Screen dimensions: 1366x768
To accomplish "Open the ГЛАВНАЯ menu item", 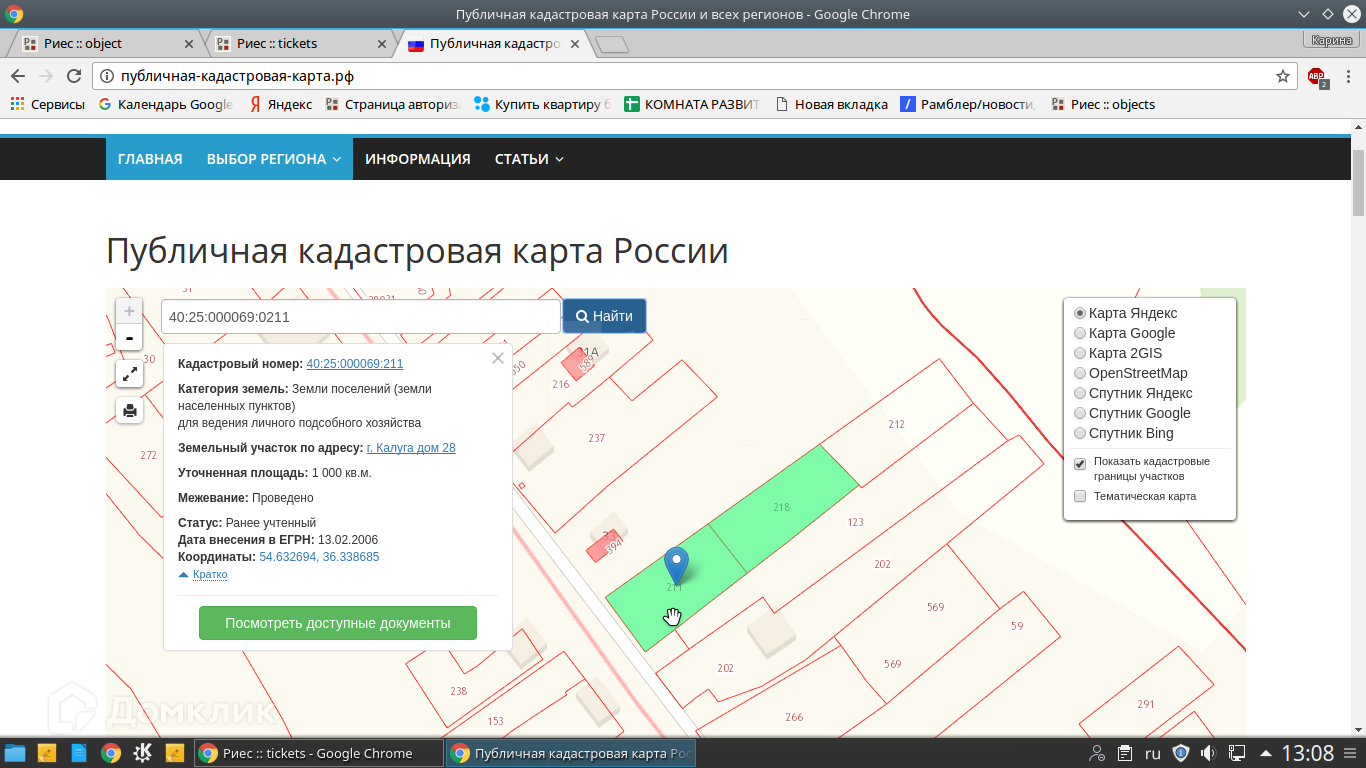I will (150, 159).
